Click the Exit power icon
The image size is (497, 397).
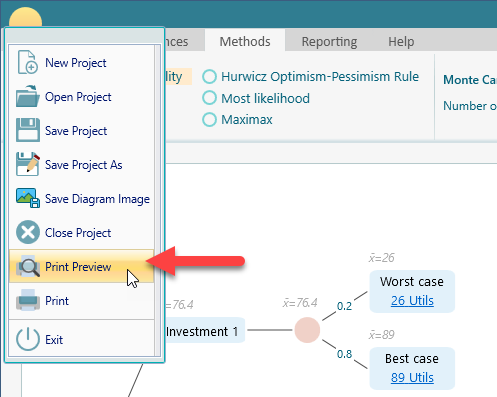click(28, 339)
